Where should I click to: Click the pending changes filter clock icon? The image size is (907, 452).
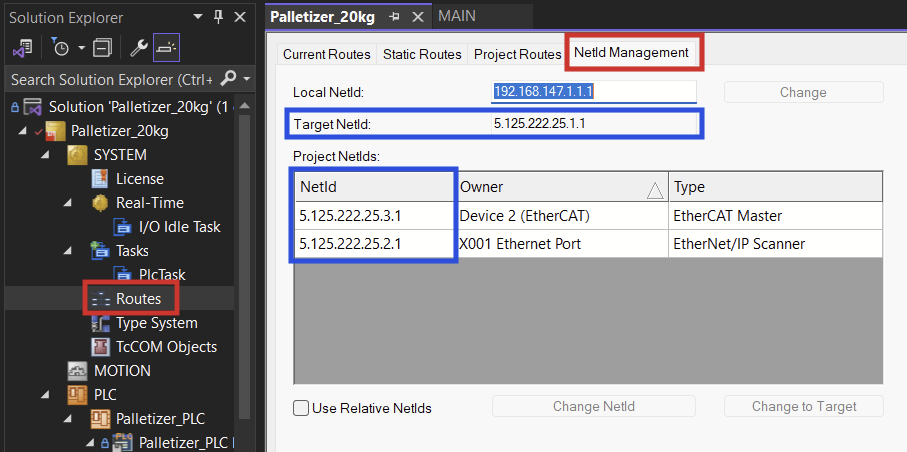(x=60, y=48)
